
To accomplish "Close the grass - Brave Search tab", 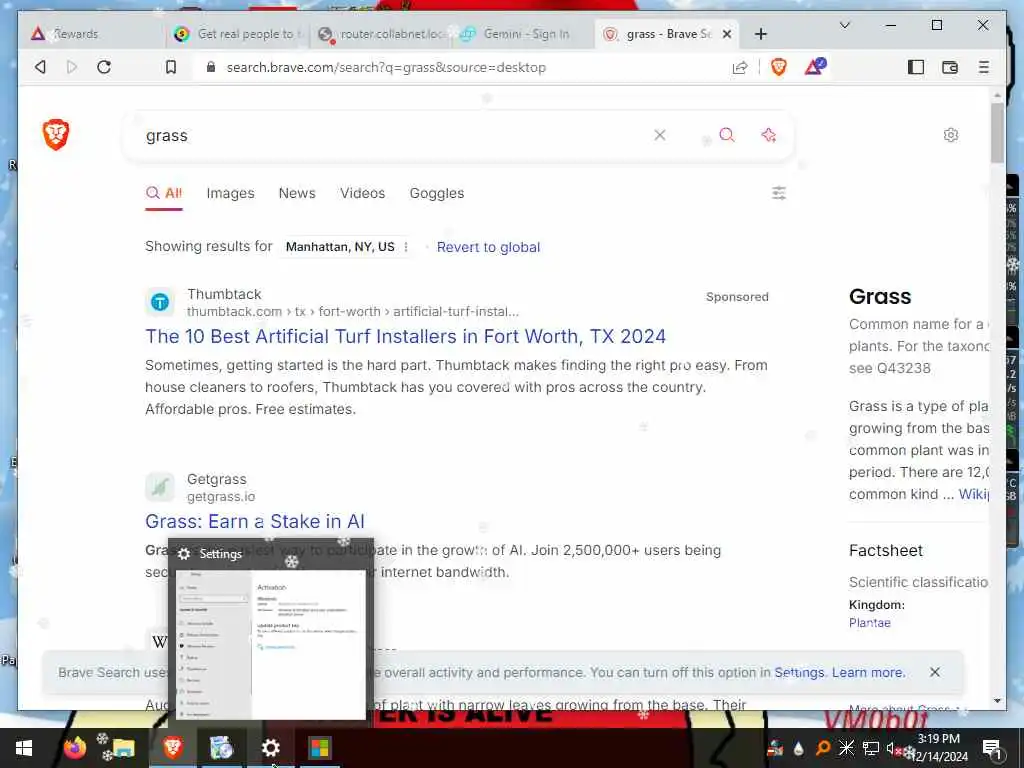I will pos(726,34).
